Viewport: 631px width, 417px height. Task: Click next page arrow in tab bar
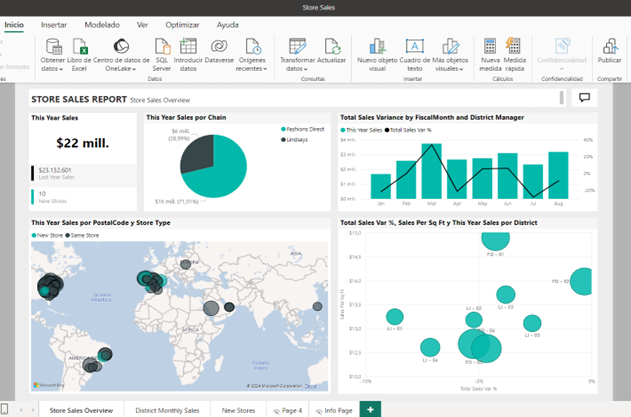pos(33,410)
